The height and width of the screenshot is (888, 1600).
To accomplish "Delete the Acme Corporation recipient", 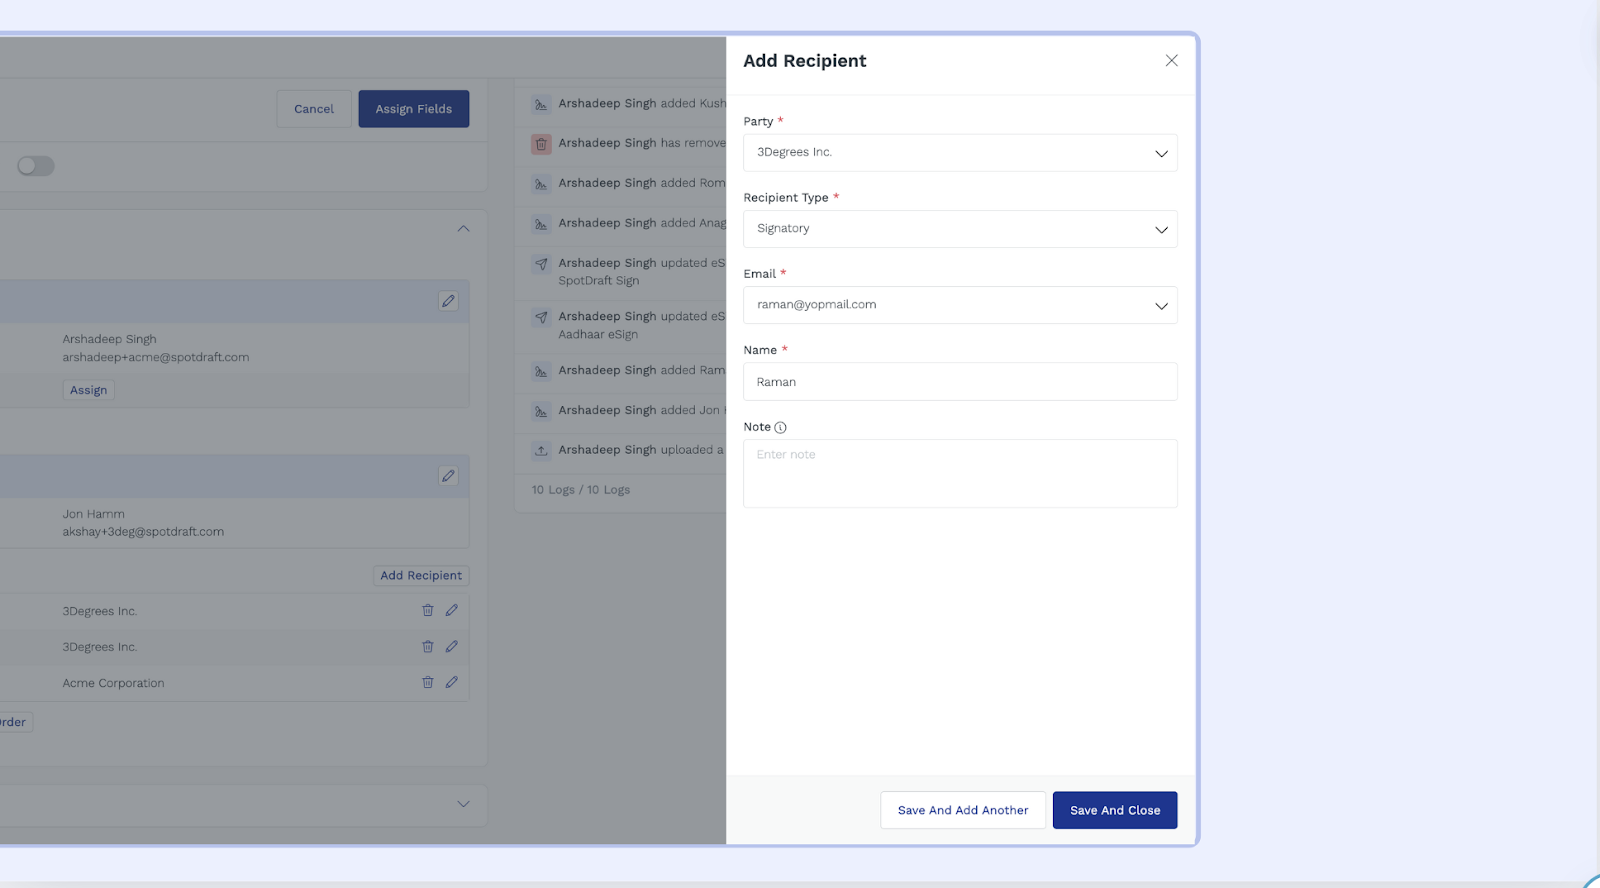I will 428,682.
